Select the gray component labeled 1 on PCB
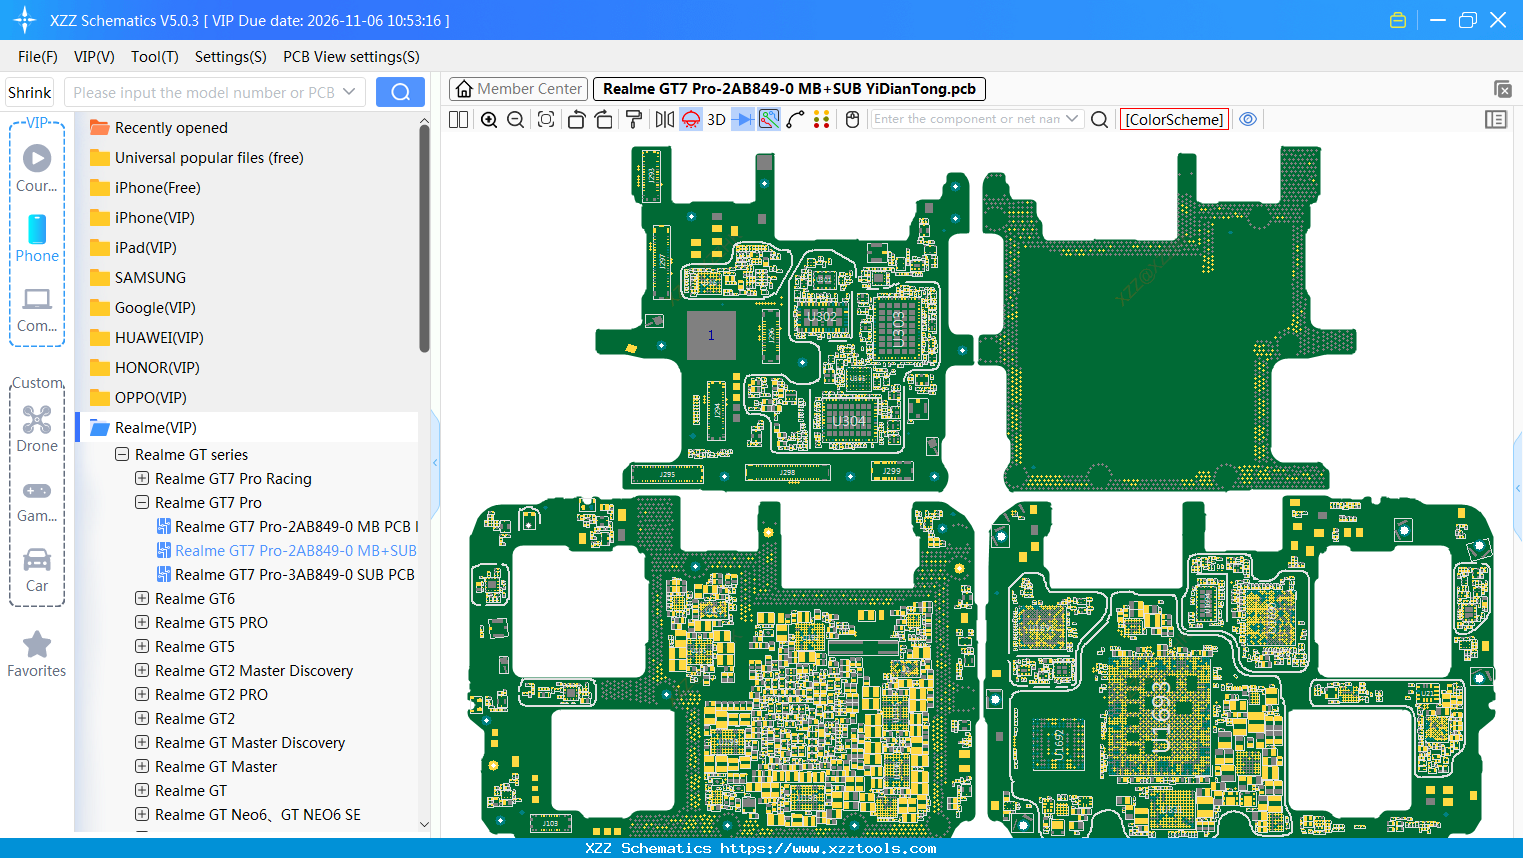 tap(711, 335)
